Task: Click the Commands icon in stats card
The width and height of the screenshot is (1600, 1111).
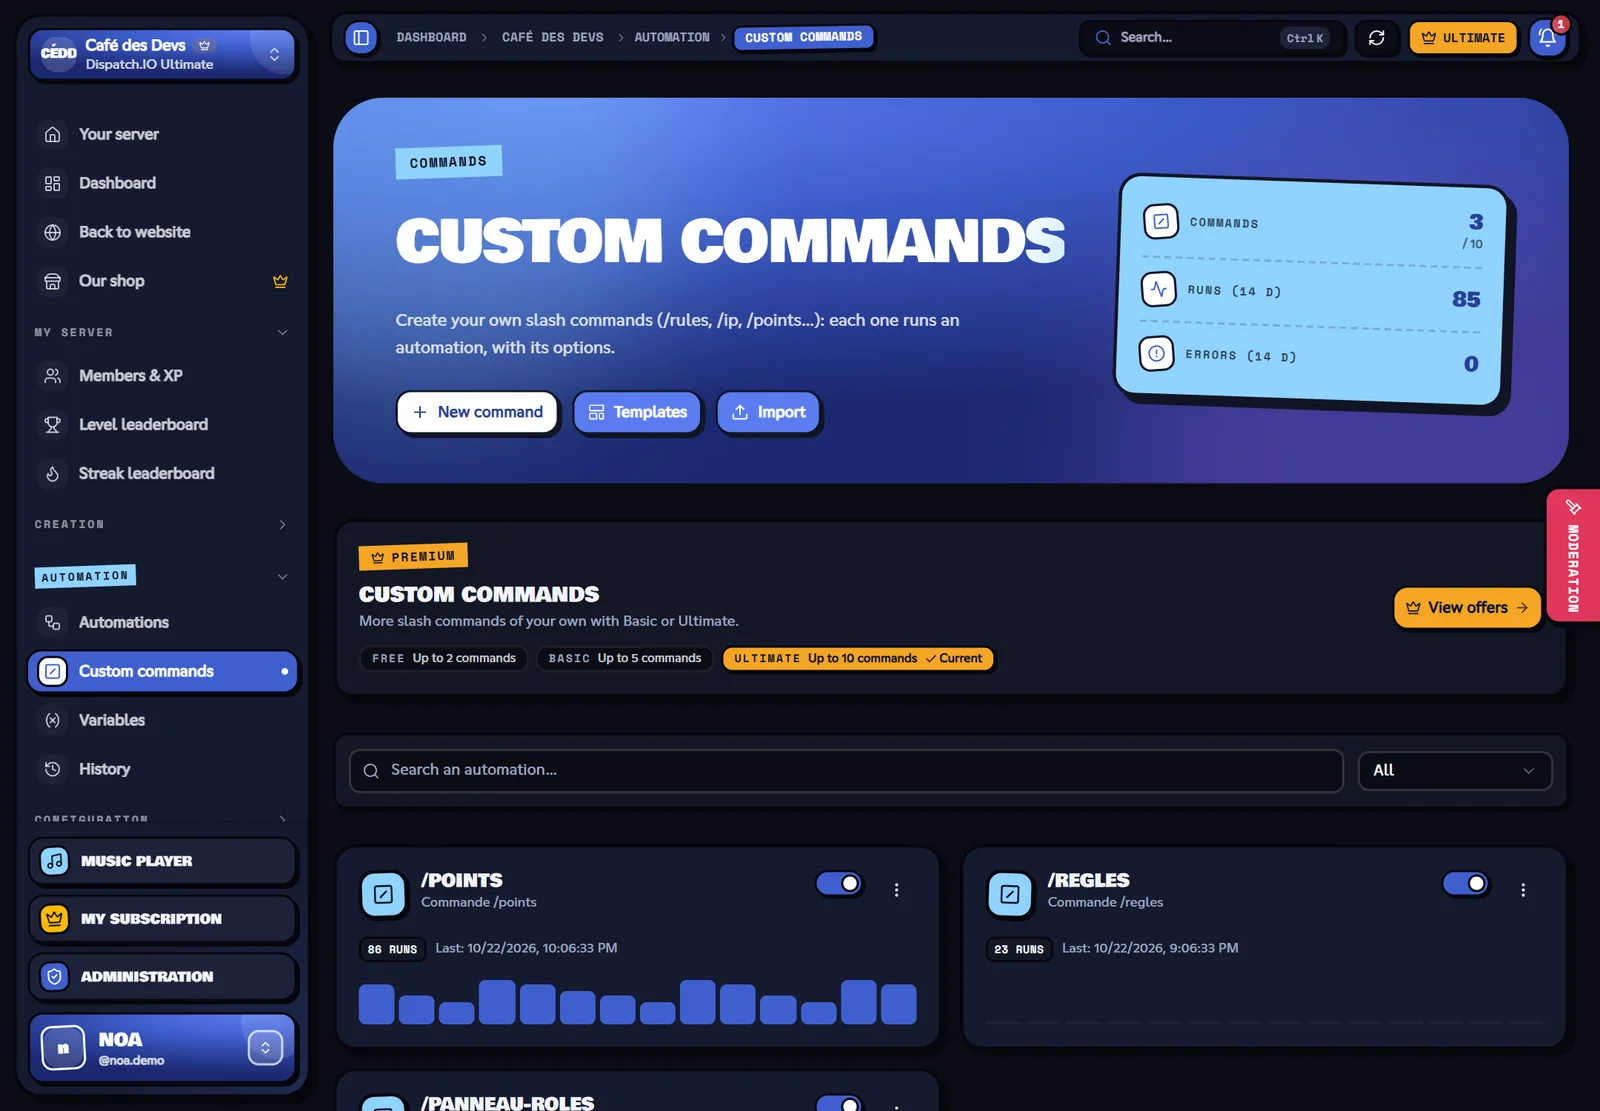Action: click(1161, 221)
